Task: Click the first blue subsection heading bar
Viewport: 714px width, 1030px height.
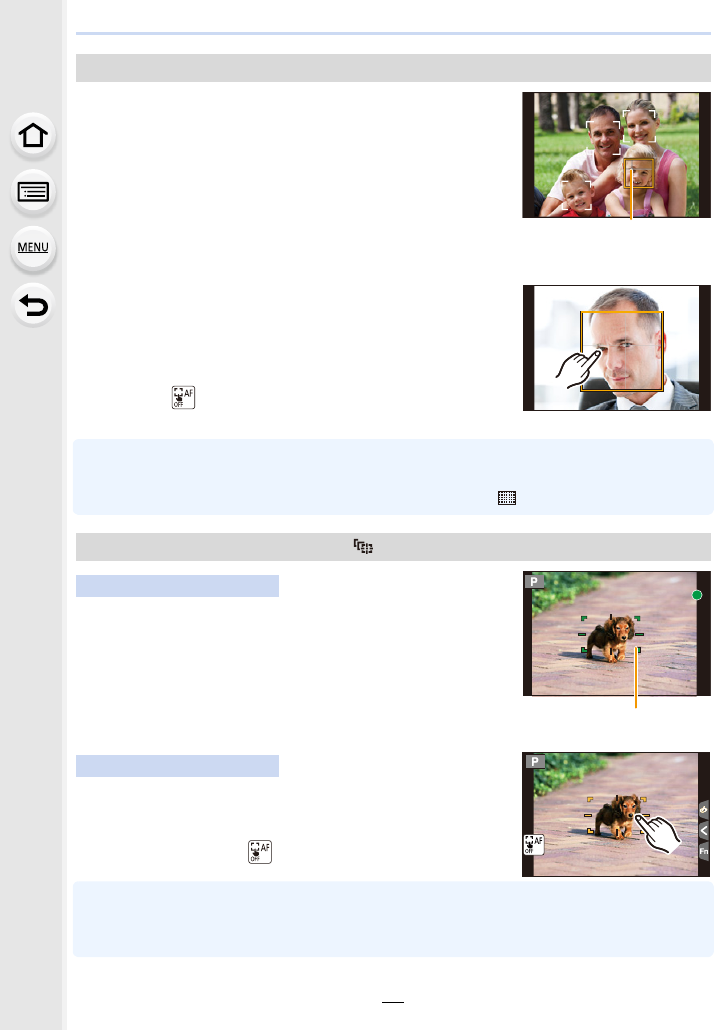Action: coord(177,586)
